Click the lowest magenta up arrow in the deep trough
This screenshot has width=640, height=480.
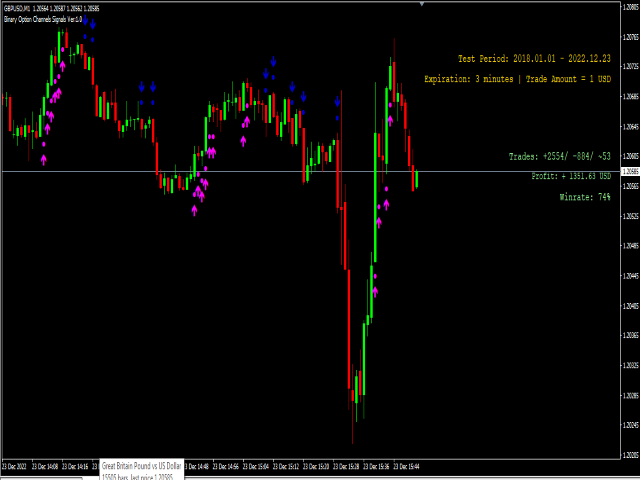[x=375, y=292]
